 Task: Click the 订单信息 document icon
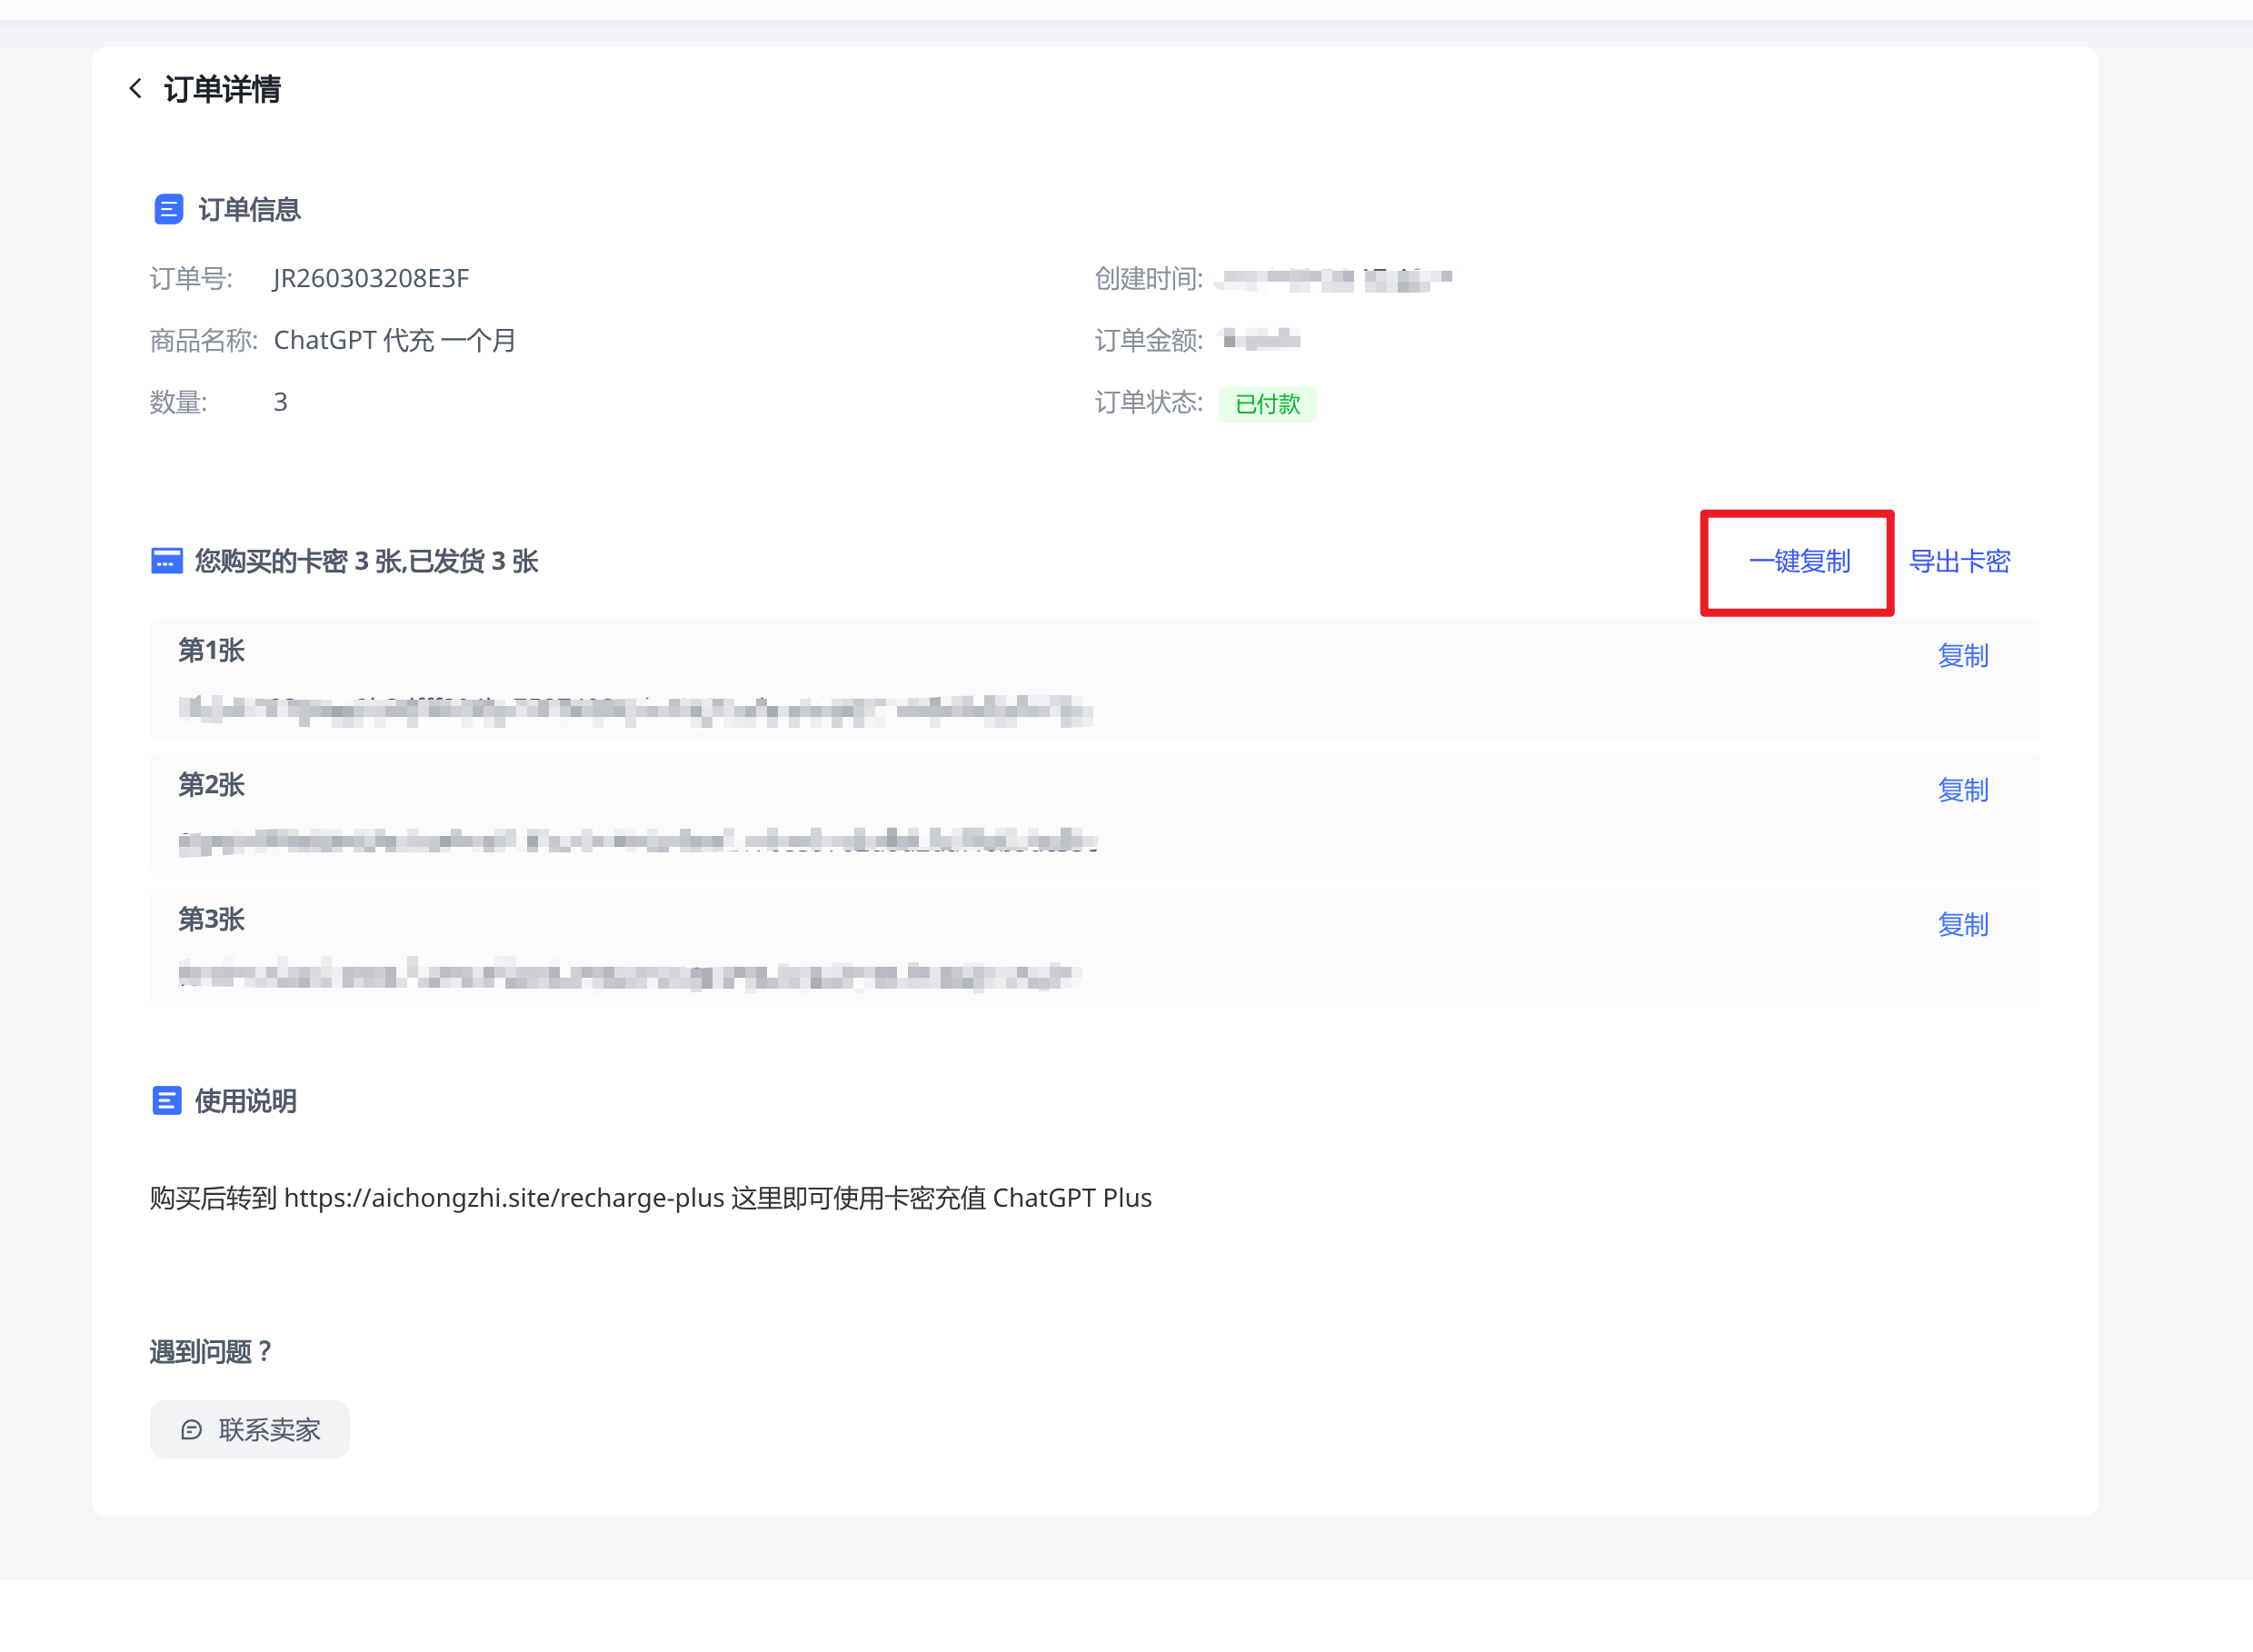(168, 209)
